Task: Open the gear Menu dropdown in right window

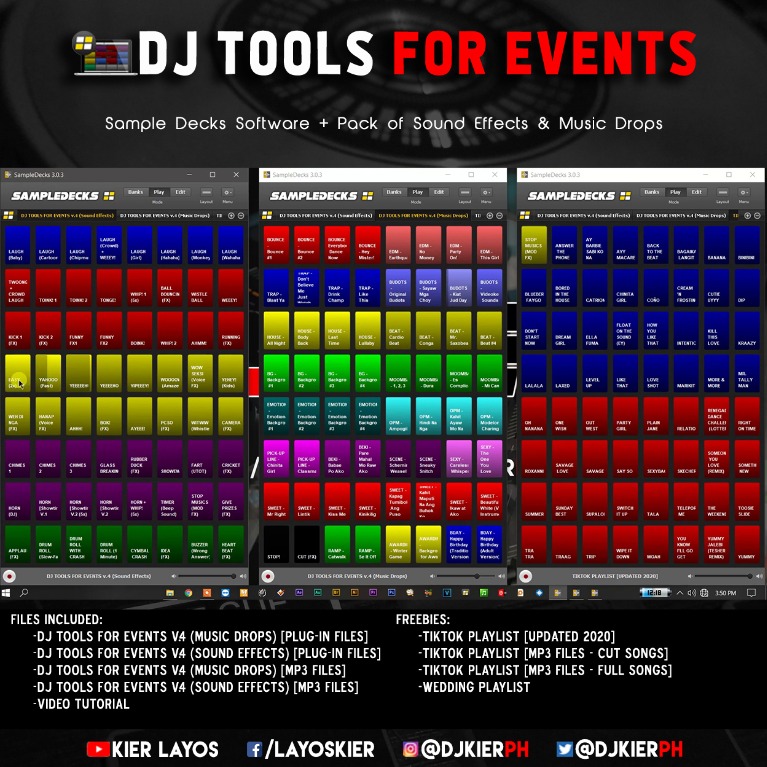Action: (744, 193)
